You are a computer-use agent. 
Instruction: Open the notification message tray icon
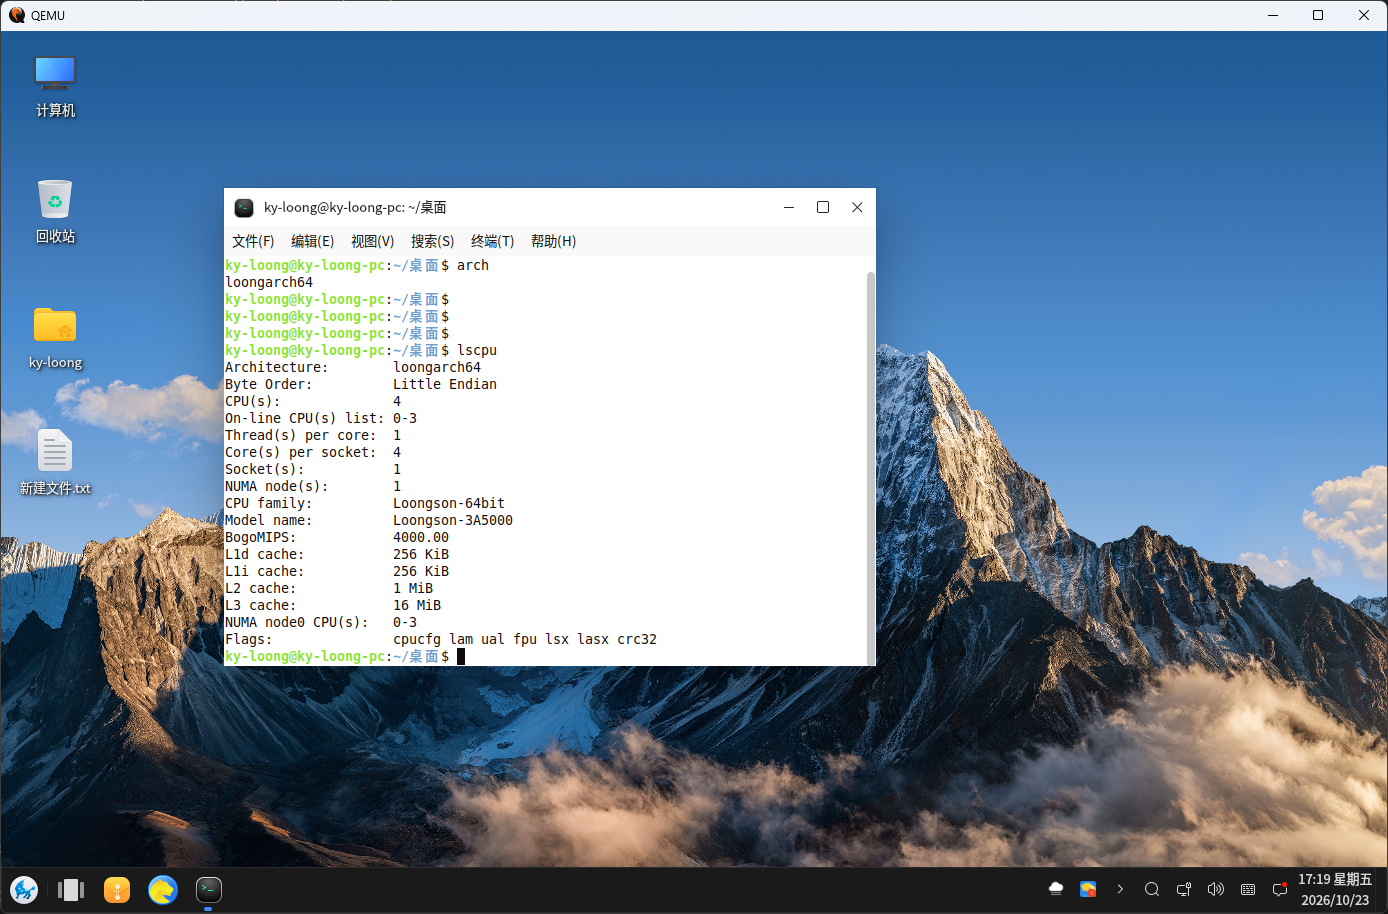click(1280, 889)
